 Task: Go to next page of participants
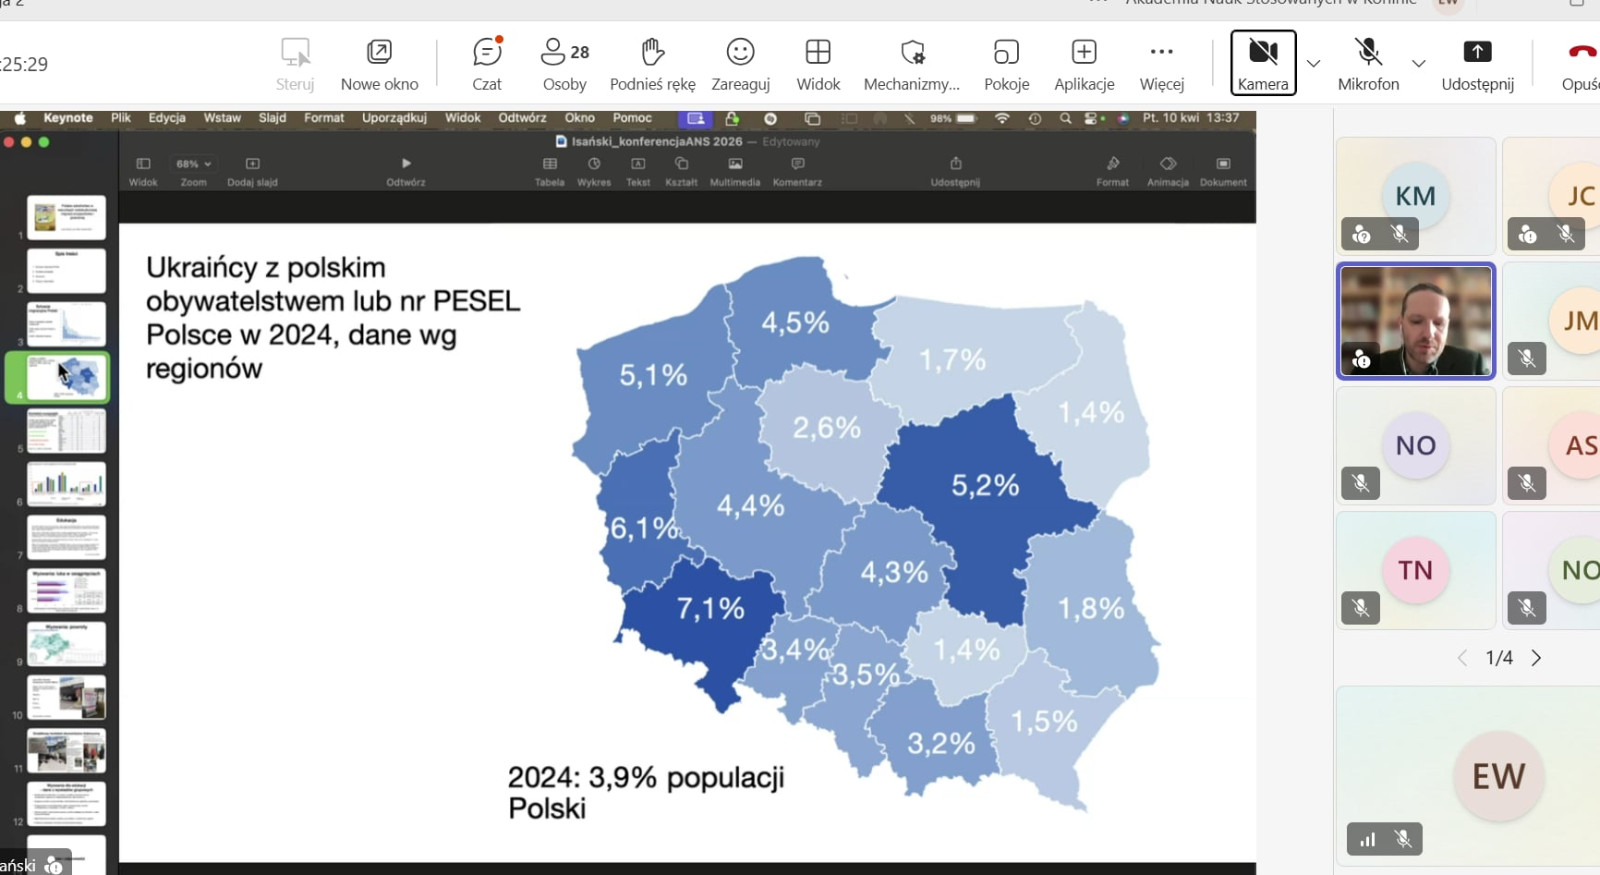point(1537,658)
